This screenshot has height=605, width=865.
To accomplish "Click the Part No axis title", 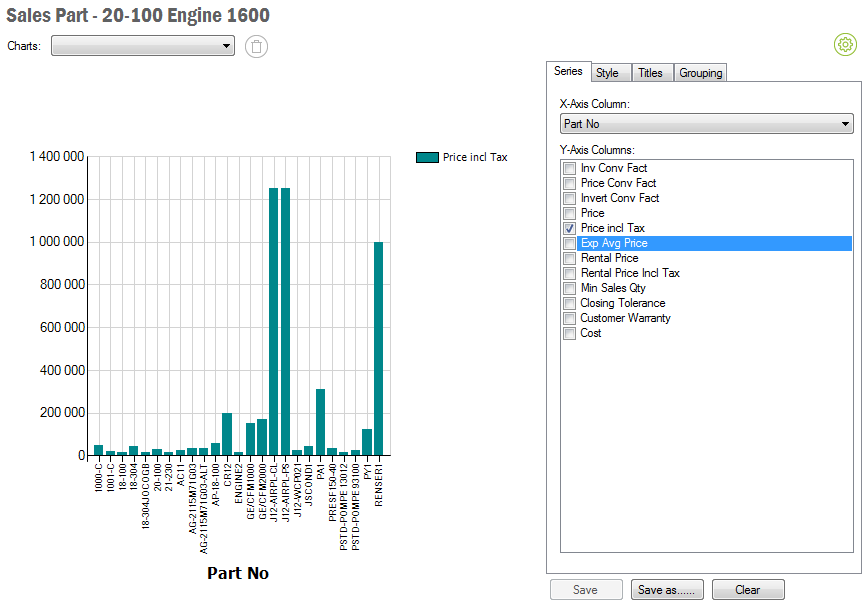I will [238, 573].
